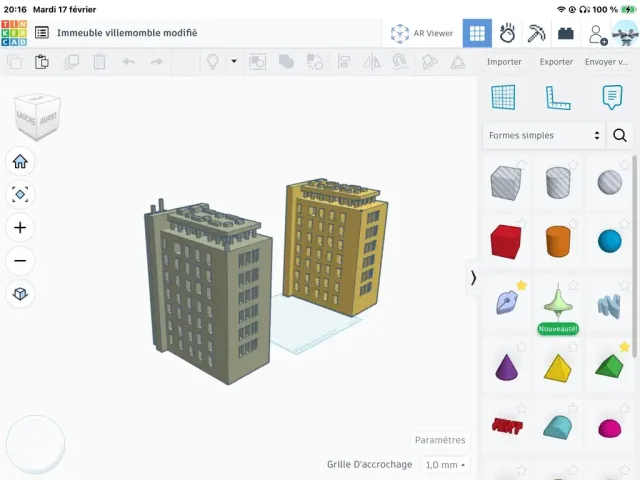Viewport: 640px width, 480px height.
Task: Launch AR Viewer
Action: [422, 33]
